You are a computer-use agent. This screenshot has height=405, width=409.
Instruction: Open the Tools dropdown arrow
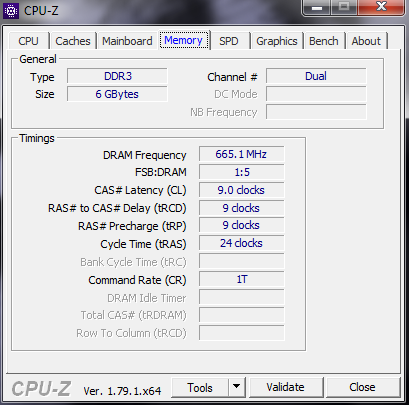(x=237, y=387)
